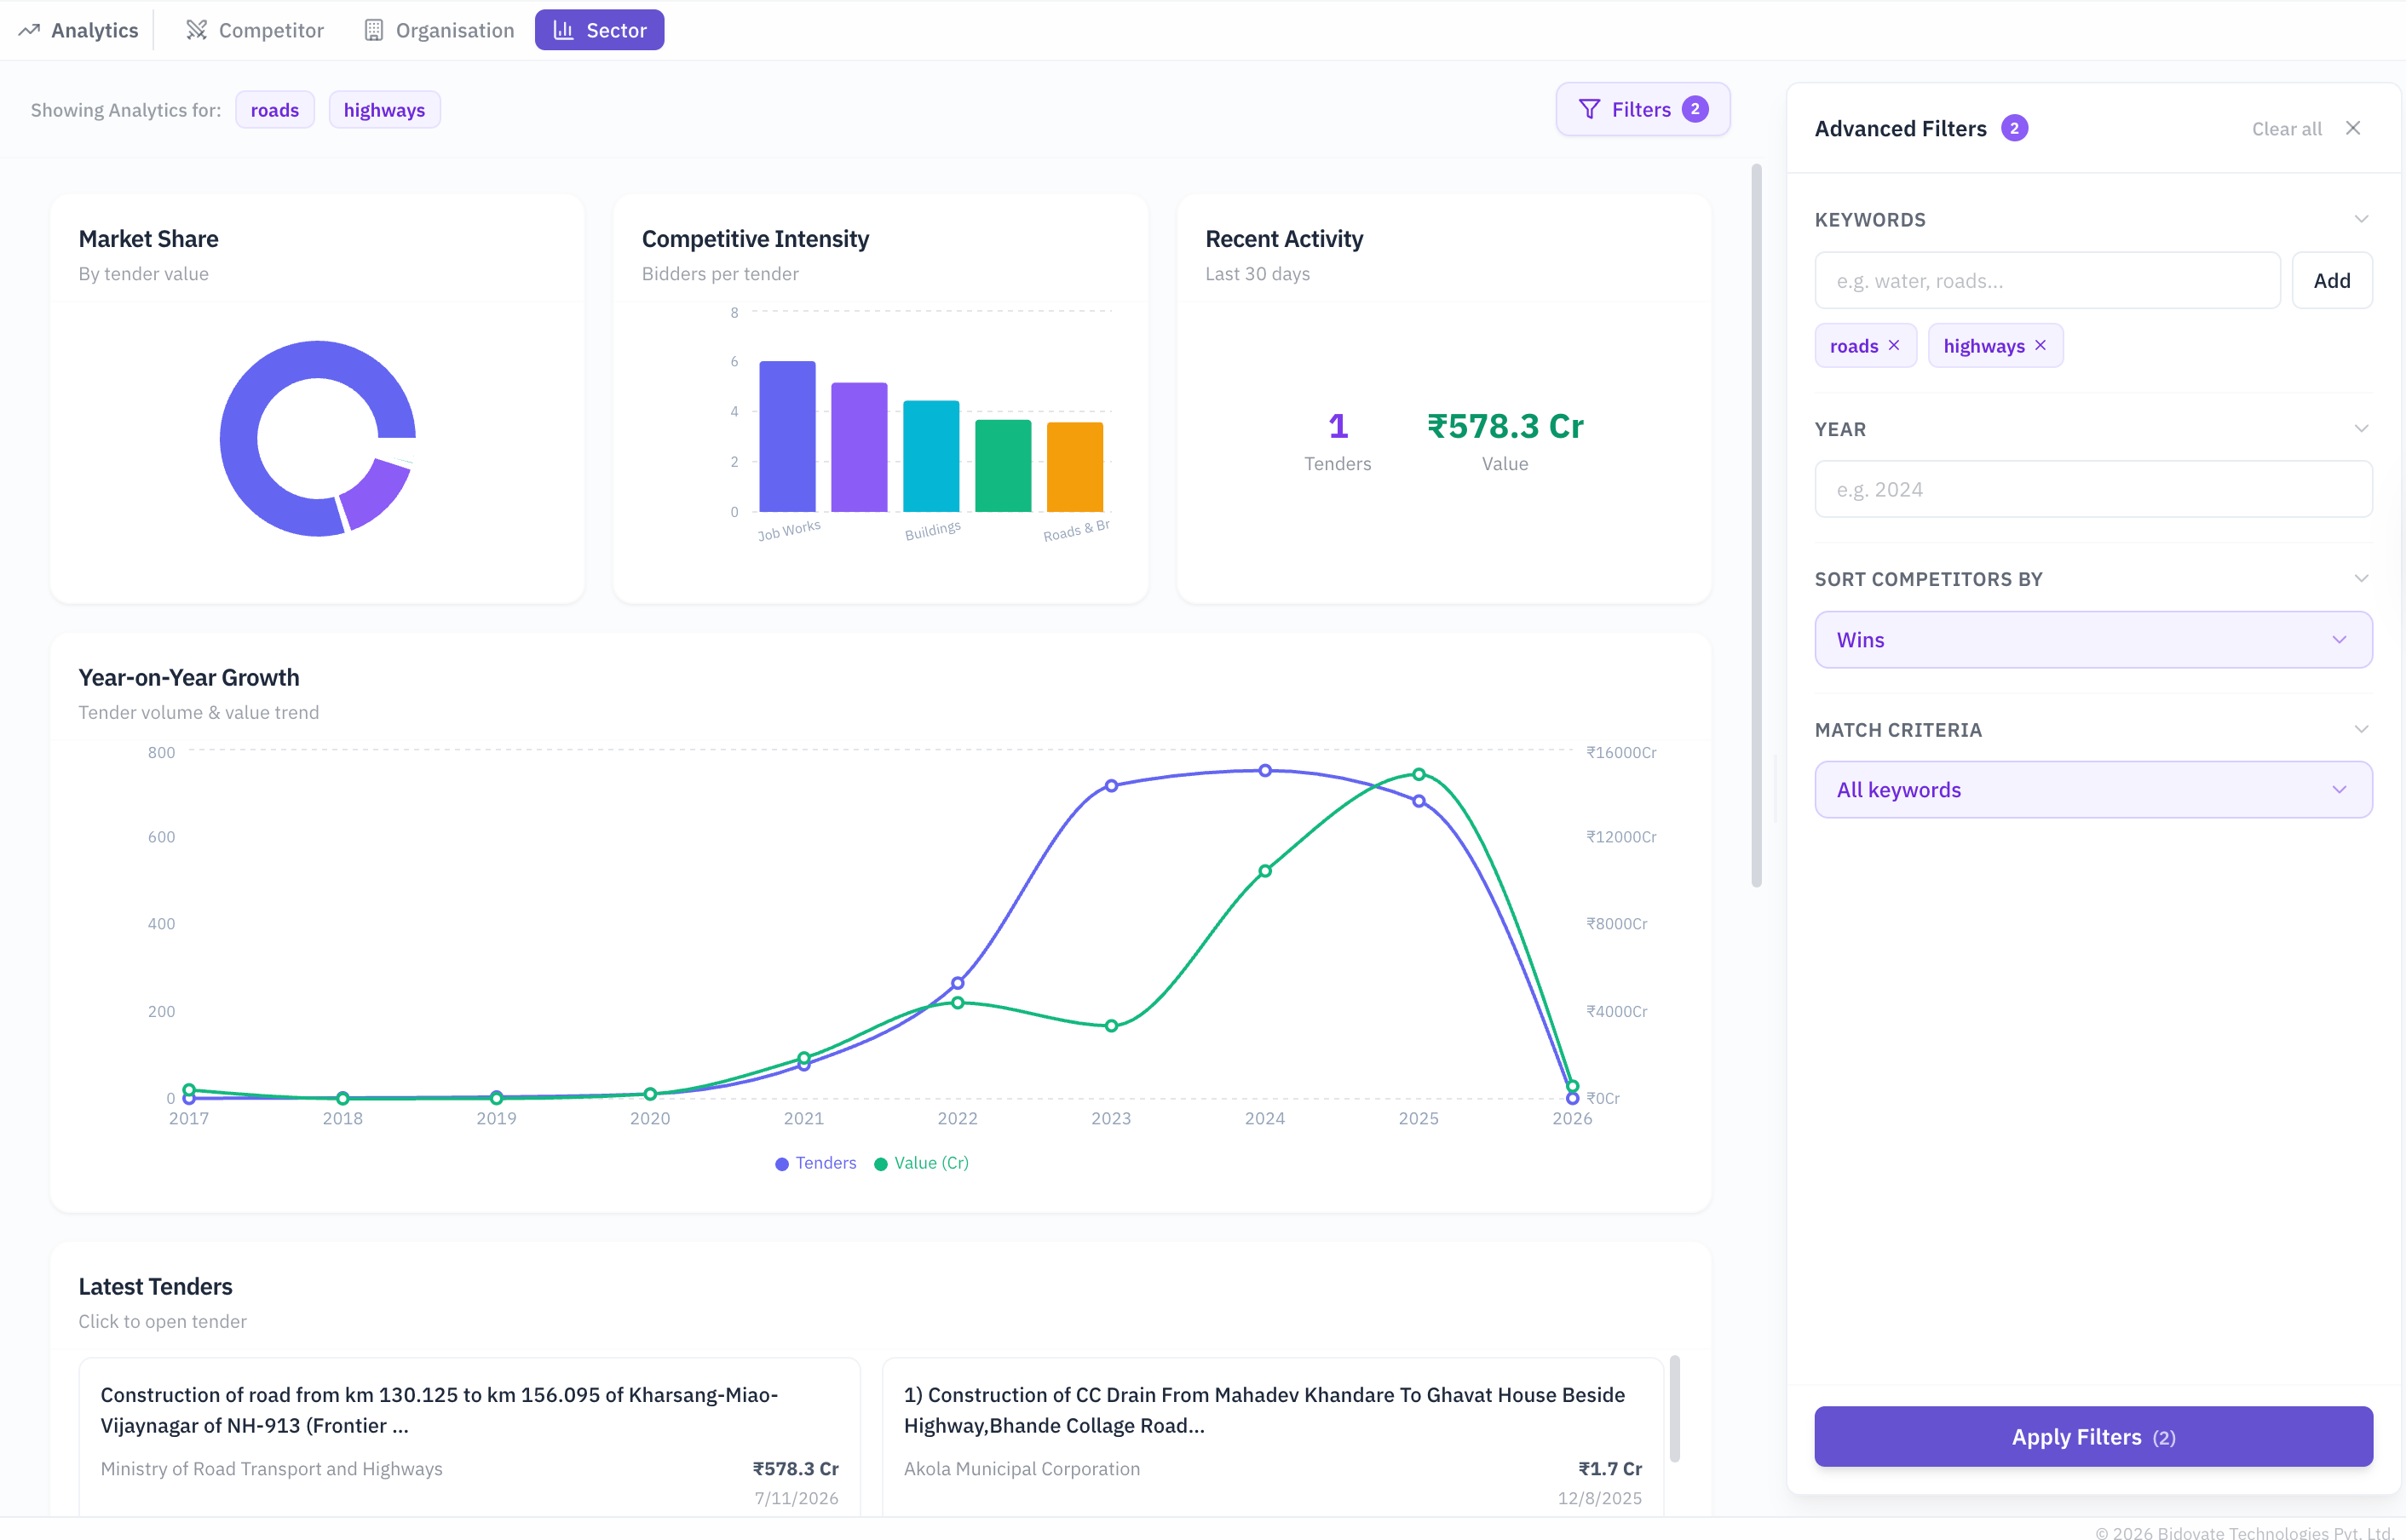Screen dimensions: 2406x1540
Task: Click the Akola Municipal Corporation text
Action: (x=1021, y=1468)
